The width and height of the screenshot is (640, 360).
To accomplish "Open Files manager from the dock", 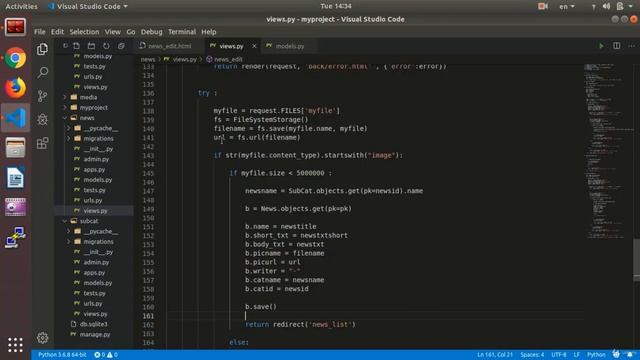I will click(x=16, y=148).
